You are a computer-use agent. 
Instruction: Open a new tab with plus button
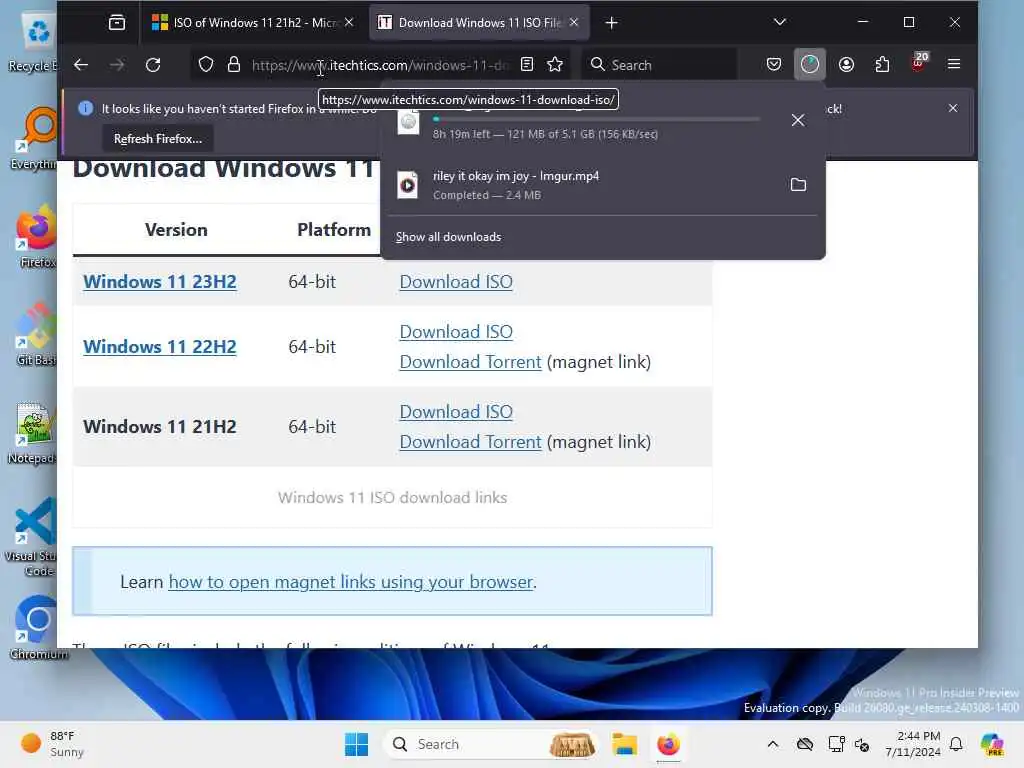tap(611, 23)
